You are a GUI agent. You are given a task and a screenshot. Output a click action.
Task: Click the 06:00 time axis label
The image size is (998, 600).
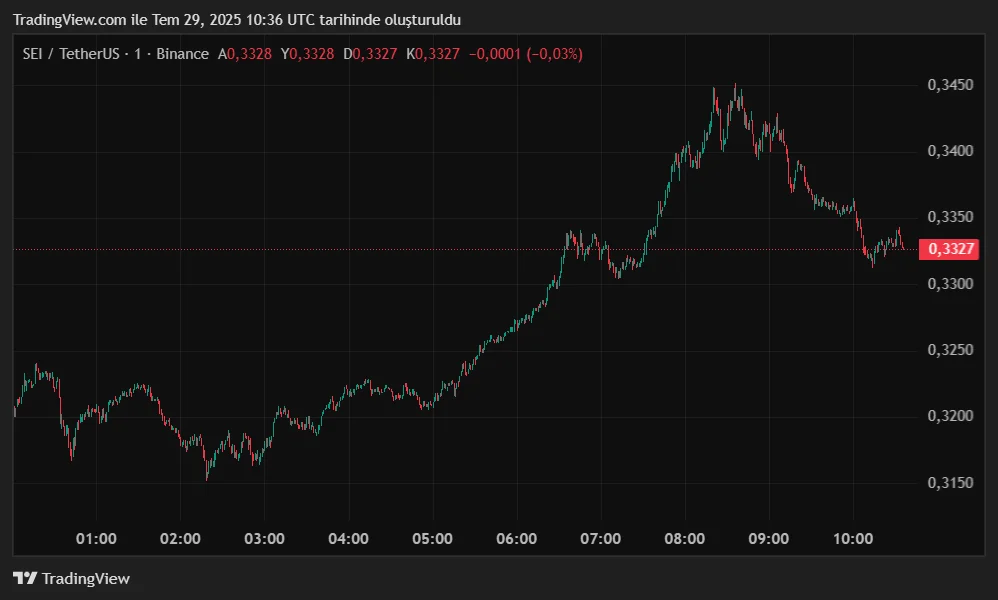coord(516,539)
